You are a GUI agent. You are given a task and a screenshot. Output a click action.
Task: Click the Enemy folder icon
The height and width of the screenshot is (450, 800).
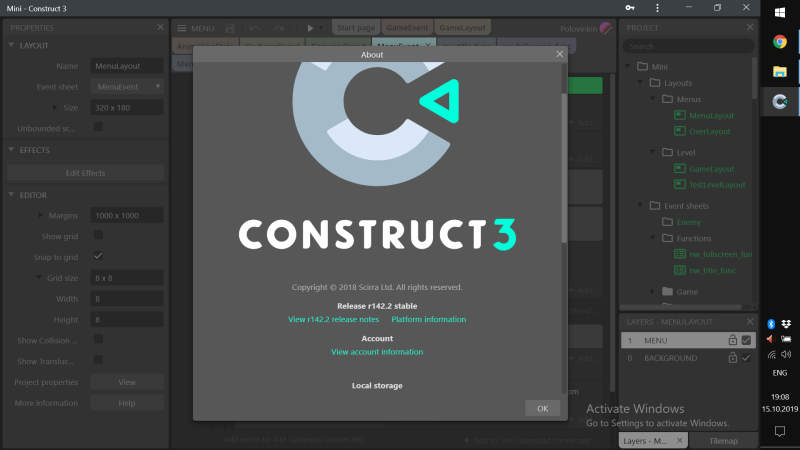(667, 221)
